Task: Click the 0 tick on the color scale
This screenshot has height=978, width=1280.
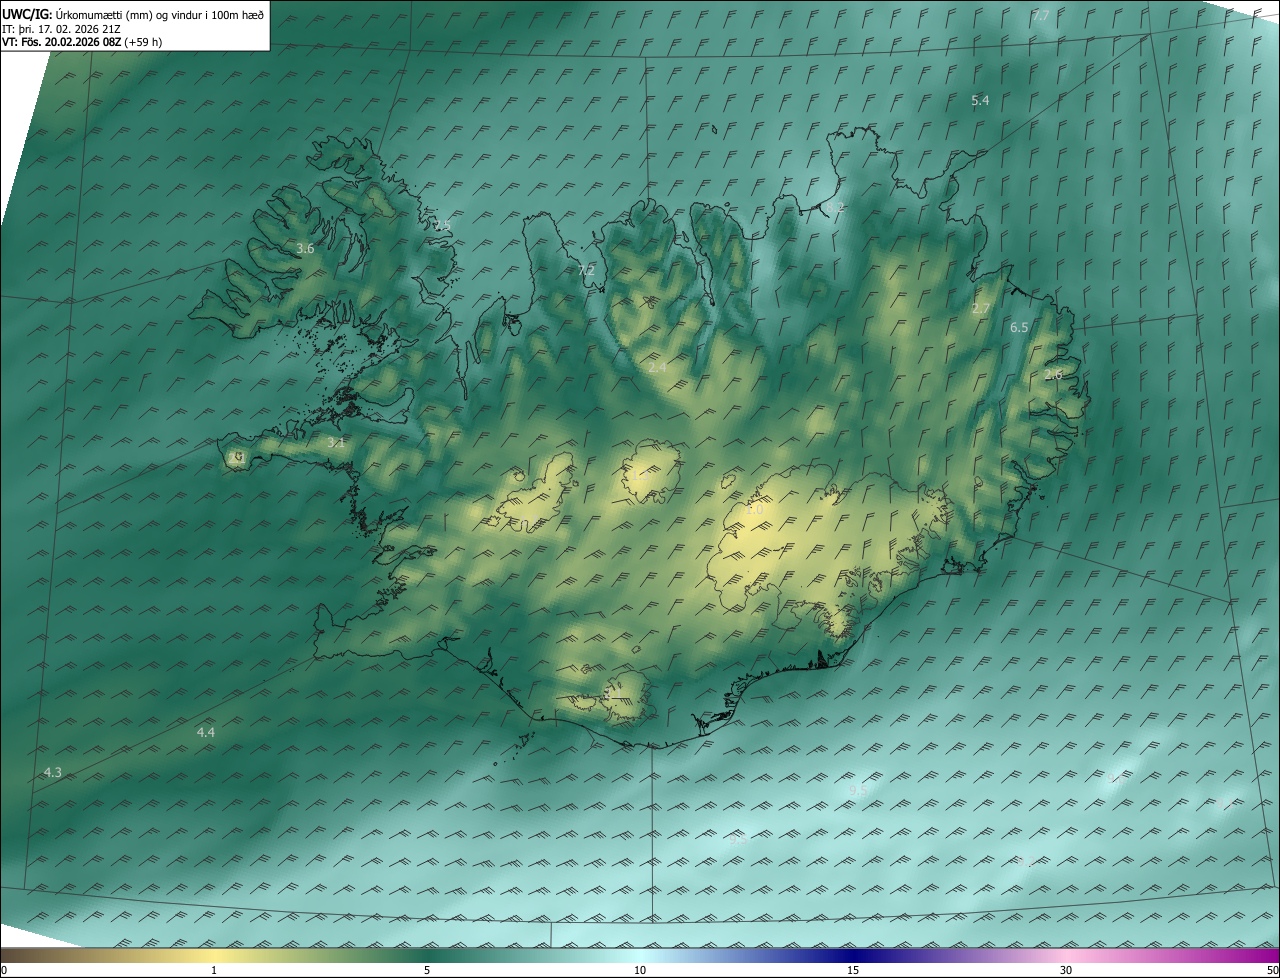Action: point(4,971)
